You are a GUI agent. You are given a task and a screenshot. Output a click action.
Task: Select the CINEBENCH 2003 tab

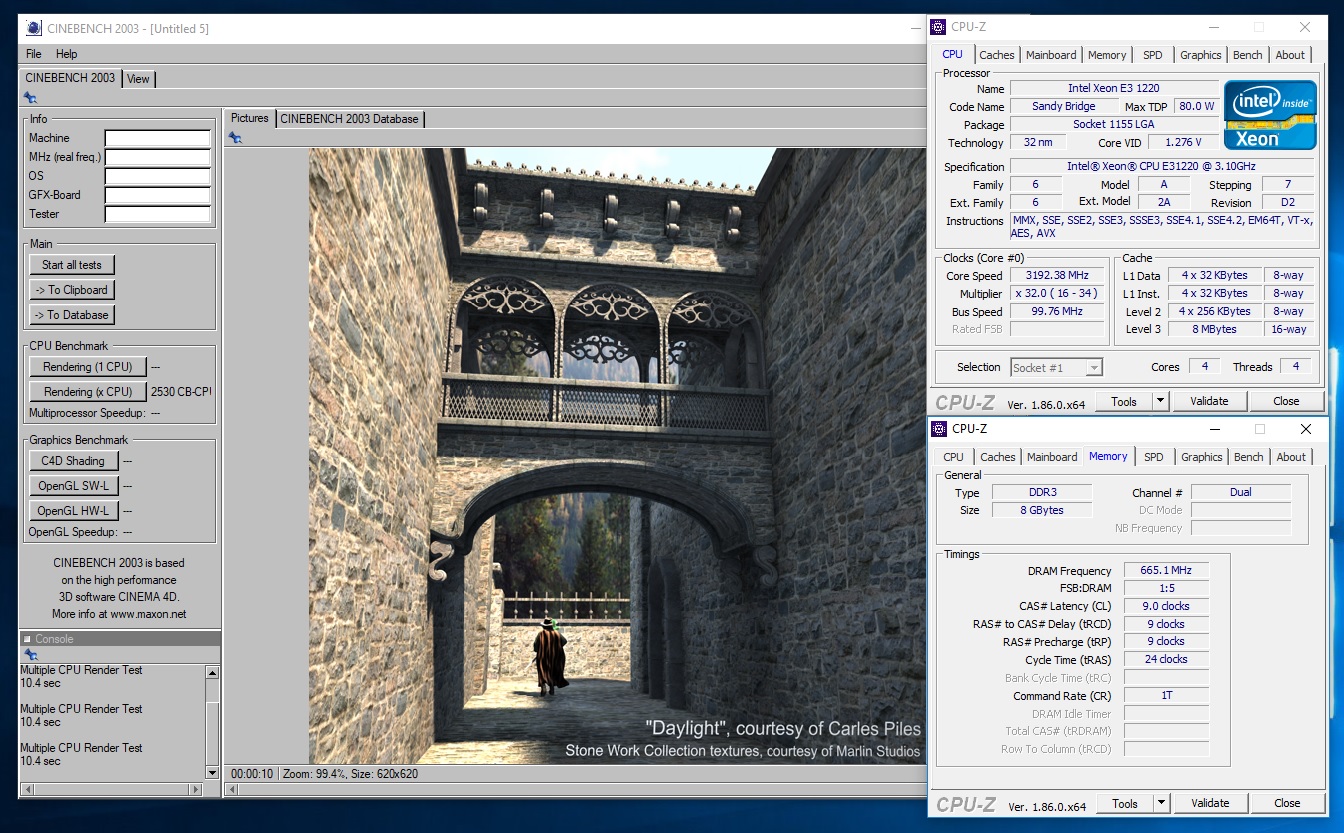(70, 78)
